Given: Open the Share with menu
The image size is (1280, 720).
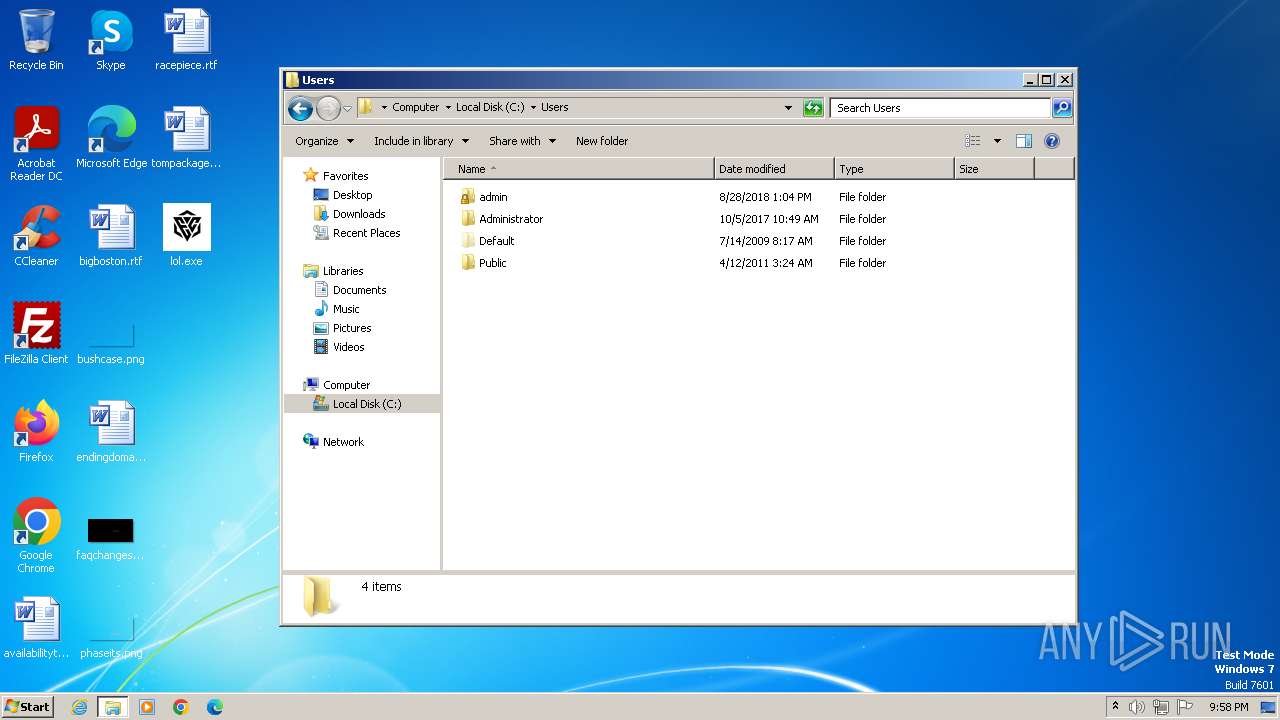Looking at the screenshot, I should (522, 141).
